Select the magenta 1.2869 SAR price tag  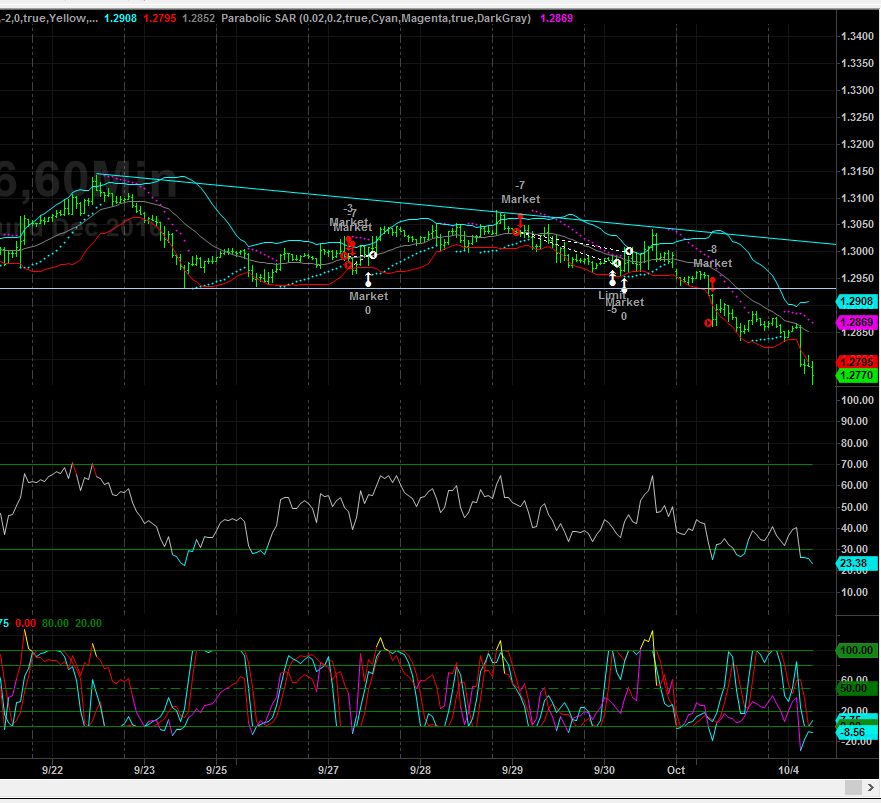click(x=857, y=322)
